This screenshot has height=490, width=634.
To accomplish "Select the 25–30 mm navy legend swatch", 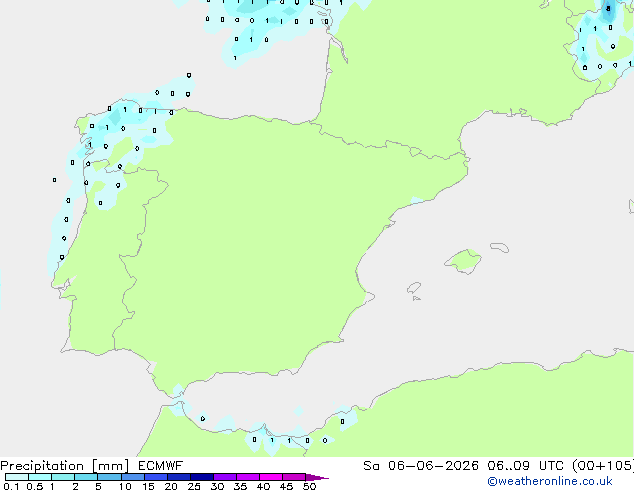I will coord(202,477).
